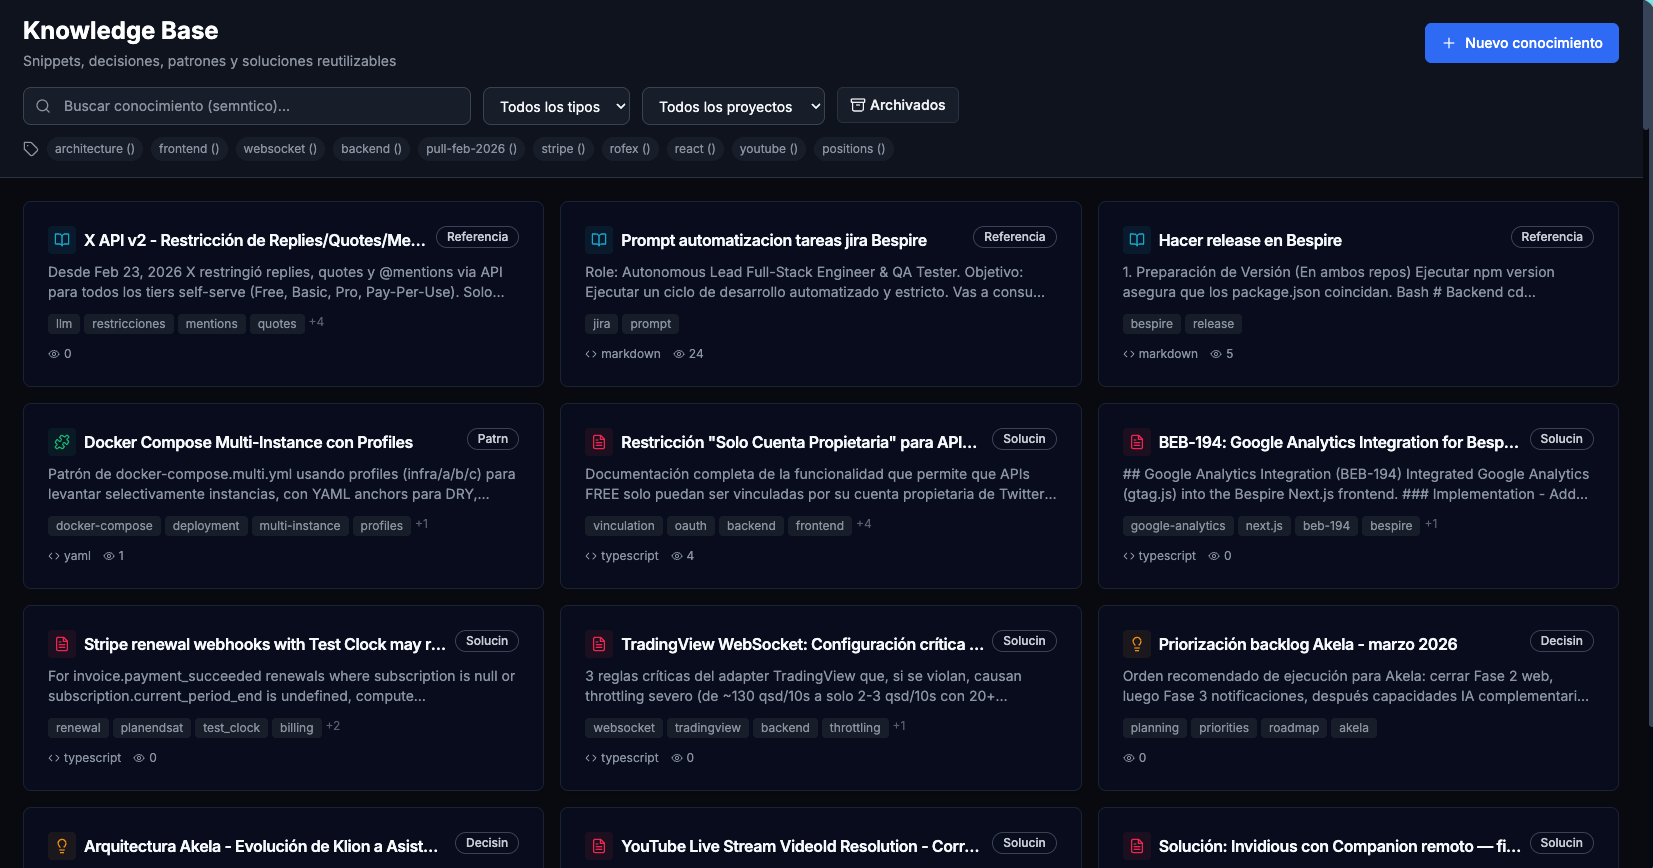
Task: Open X API v2 Restricción de Replies entry
Action: [283, 294]
